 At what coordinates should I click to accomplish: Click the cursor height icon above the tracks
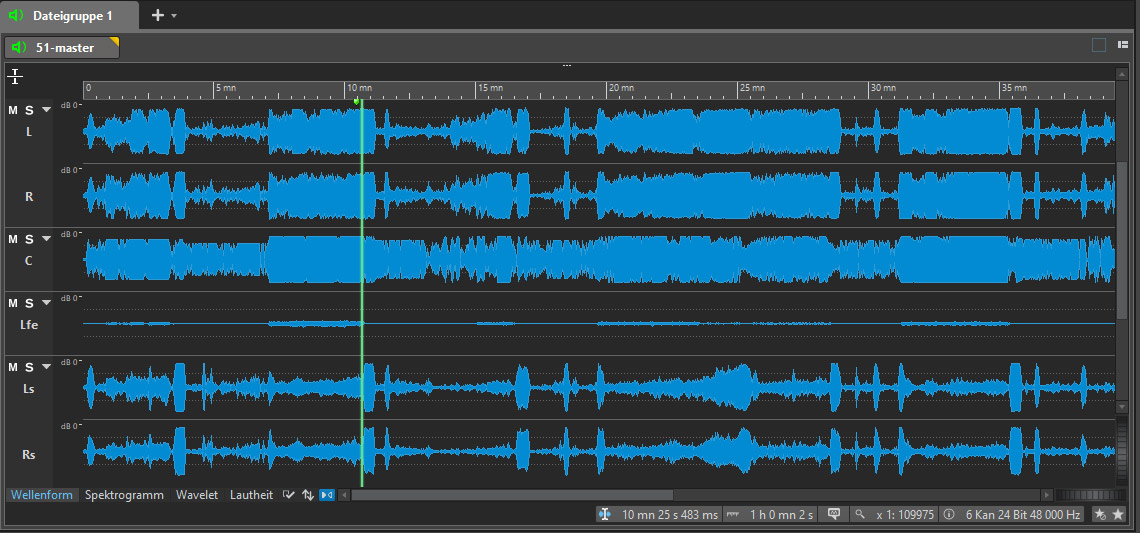(15, 76)
